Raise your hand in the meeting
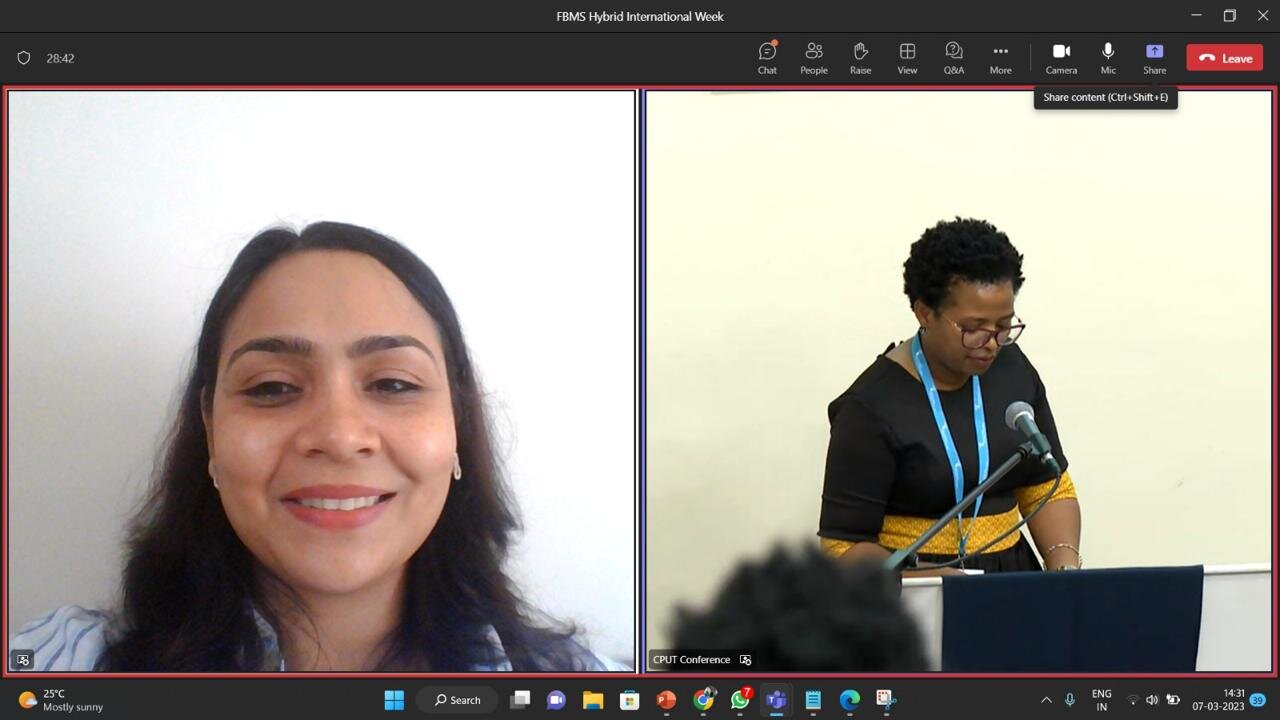This screenshot has width=1280, height=720. [860, 57]
